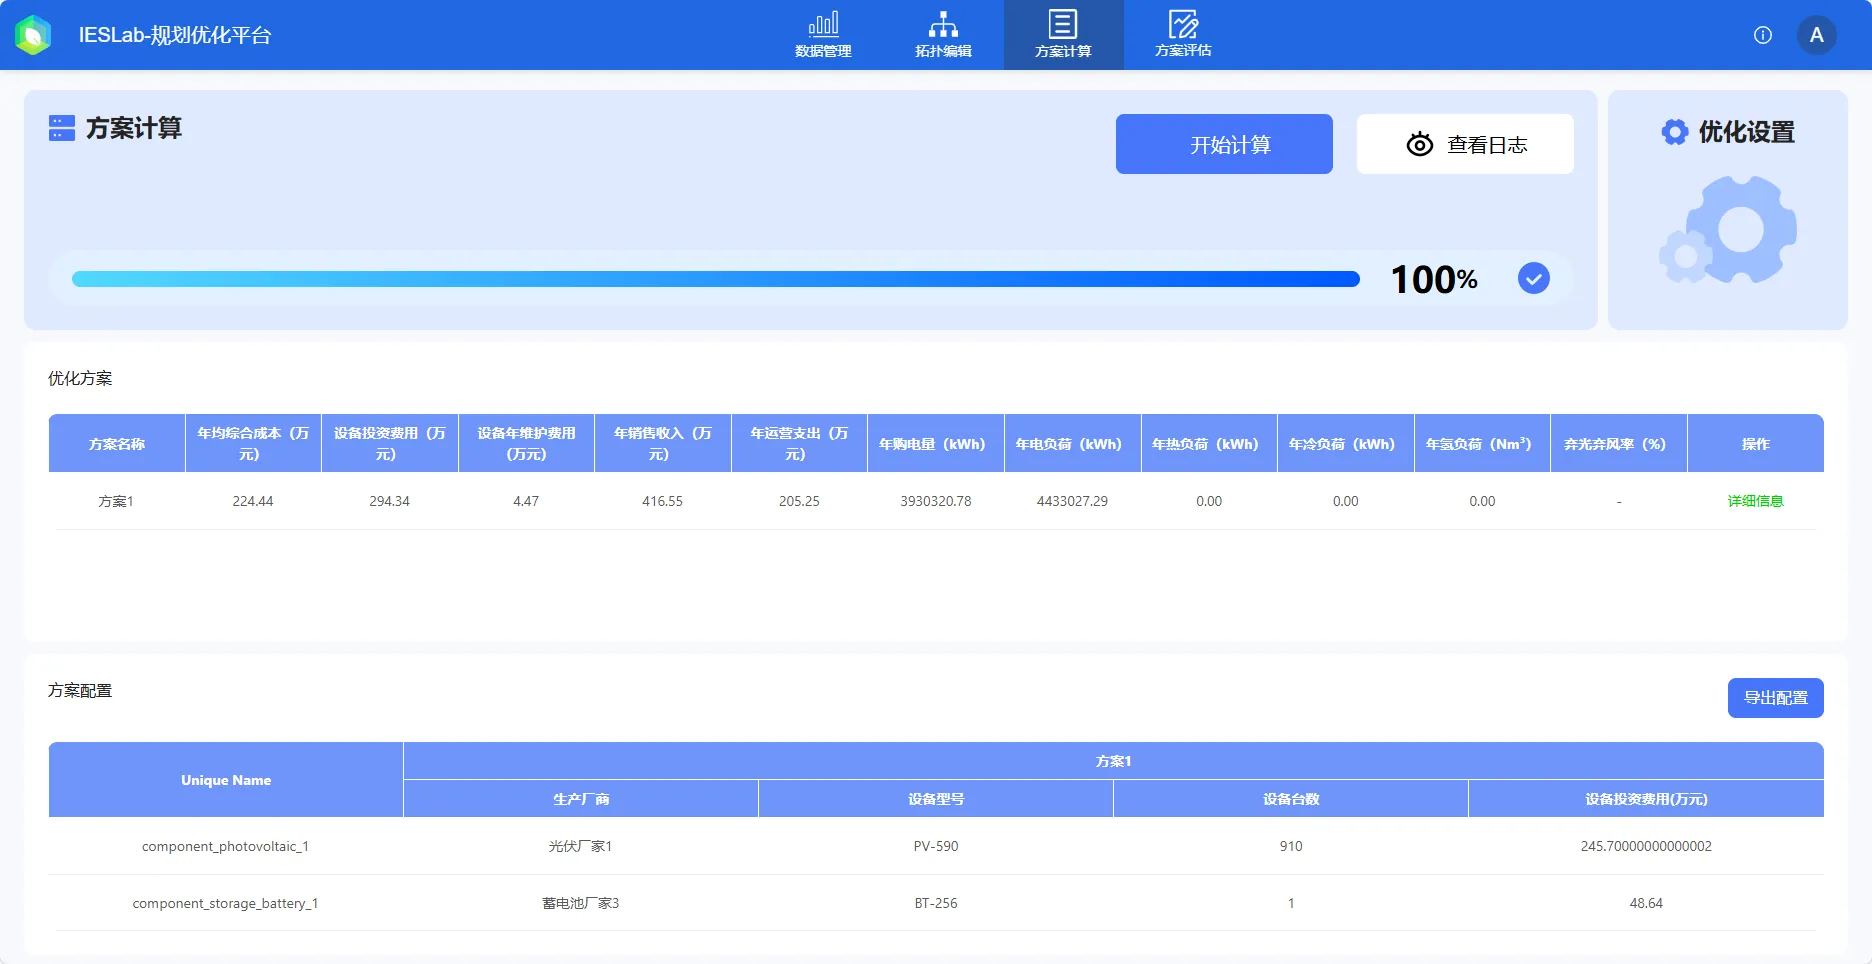This screenshot has height=964, width=1872.
Task: Click the 205.25 operating expense value
Action: [x=799, y=501]
